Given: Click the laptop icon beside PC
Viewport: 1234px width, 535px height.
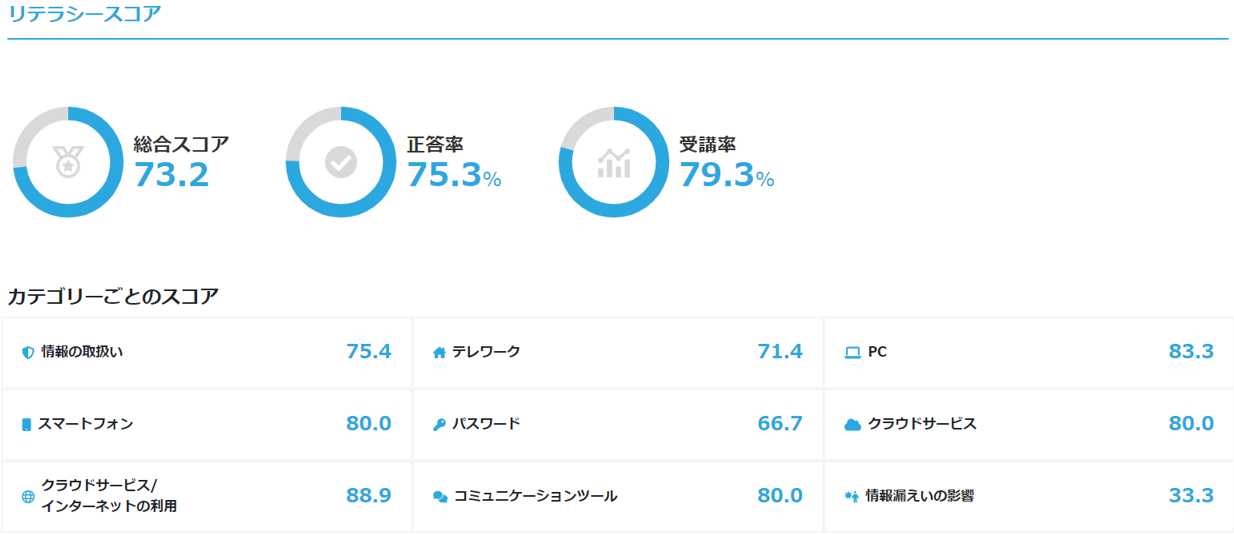Looking at the screenshot, I should [x=852, y=353].
